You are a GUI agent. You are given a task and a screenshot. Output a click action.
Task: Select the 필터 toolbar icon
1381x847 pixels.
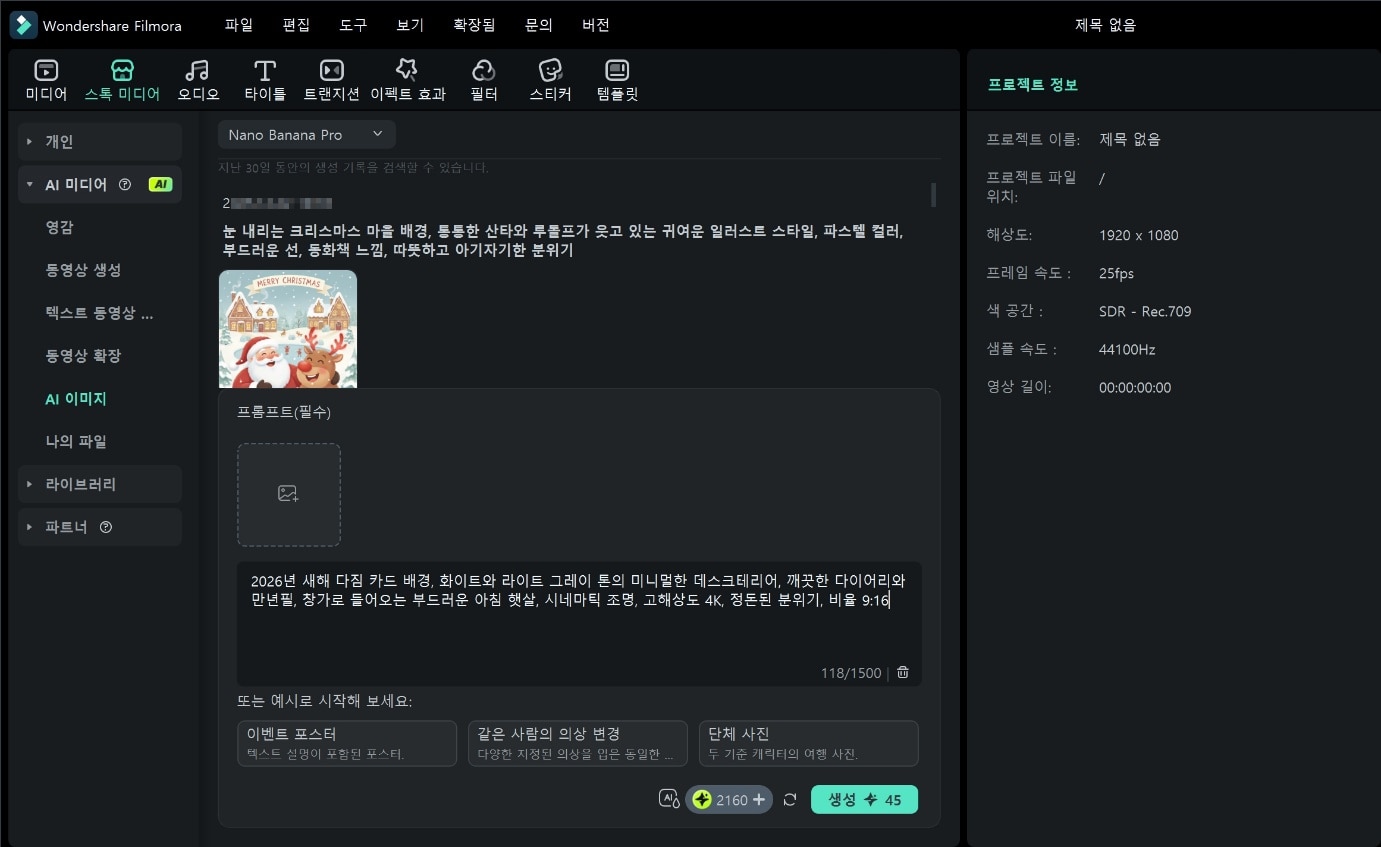coord(483,79)
